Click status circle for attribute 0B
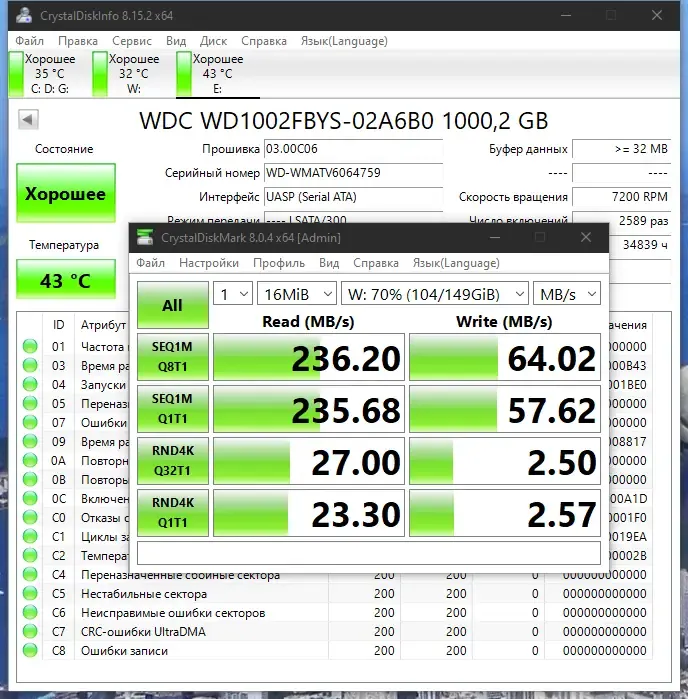Viewport: 688px width, 699px height. [x=30, y=479]
